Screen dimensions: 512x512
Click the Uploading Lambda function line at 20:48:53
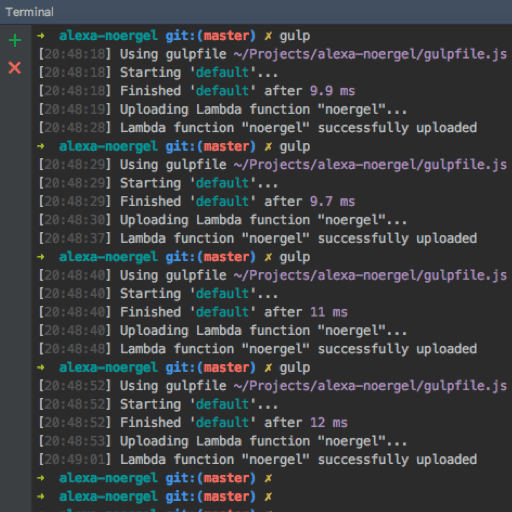[x=223, y=441]
